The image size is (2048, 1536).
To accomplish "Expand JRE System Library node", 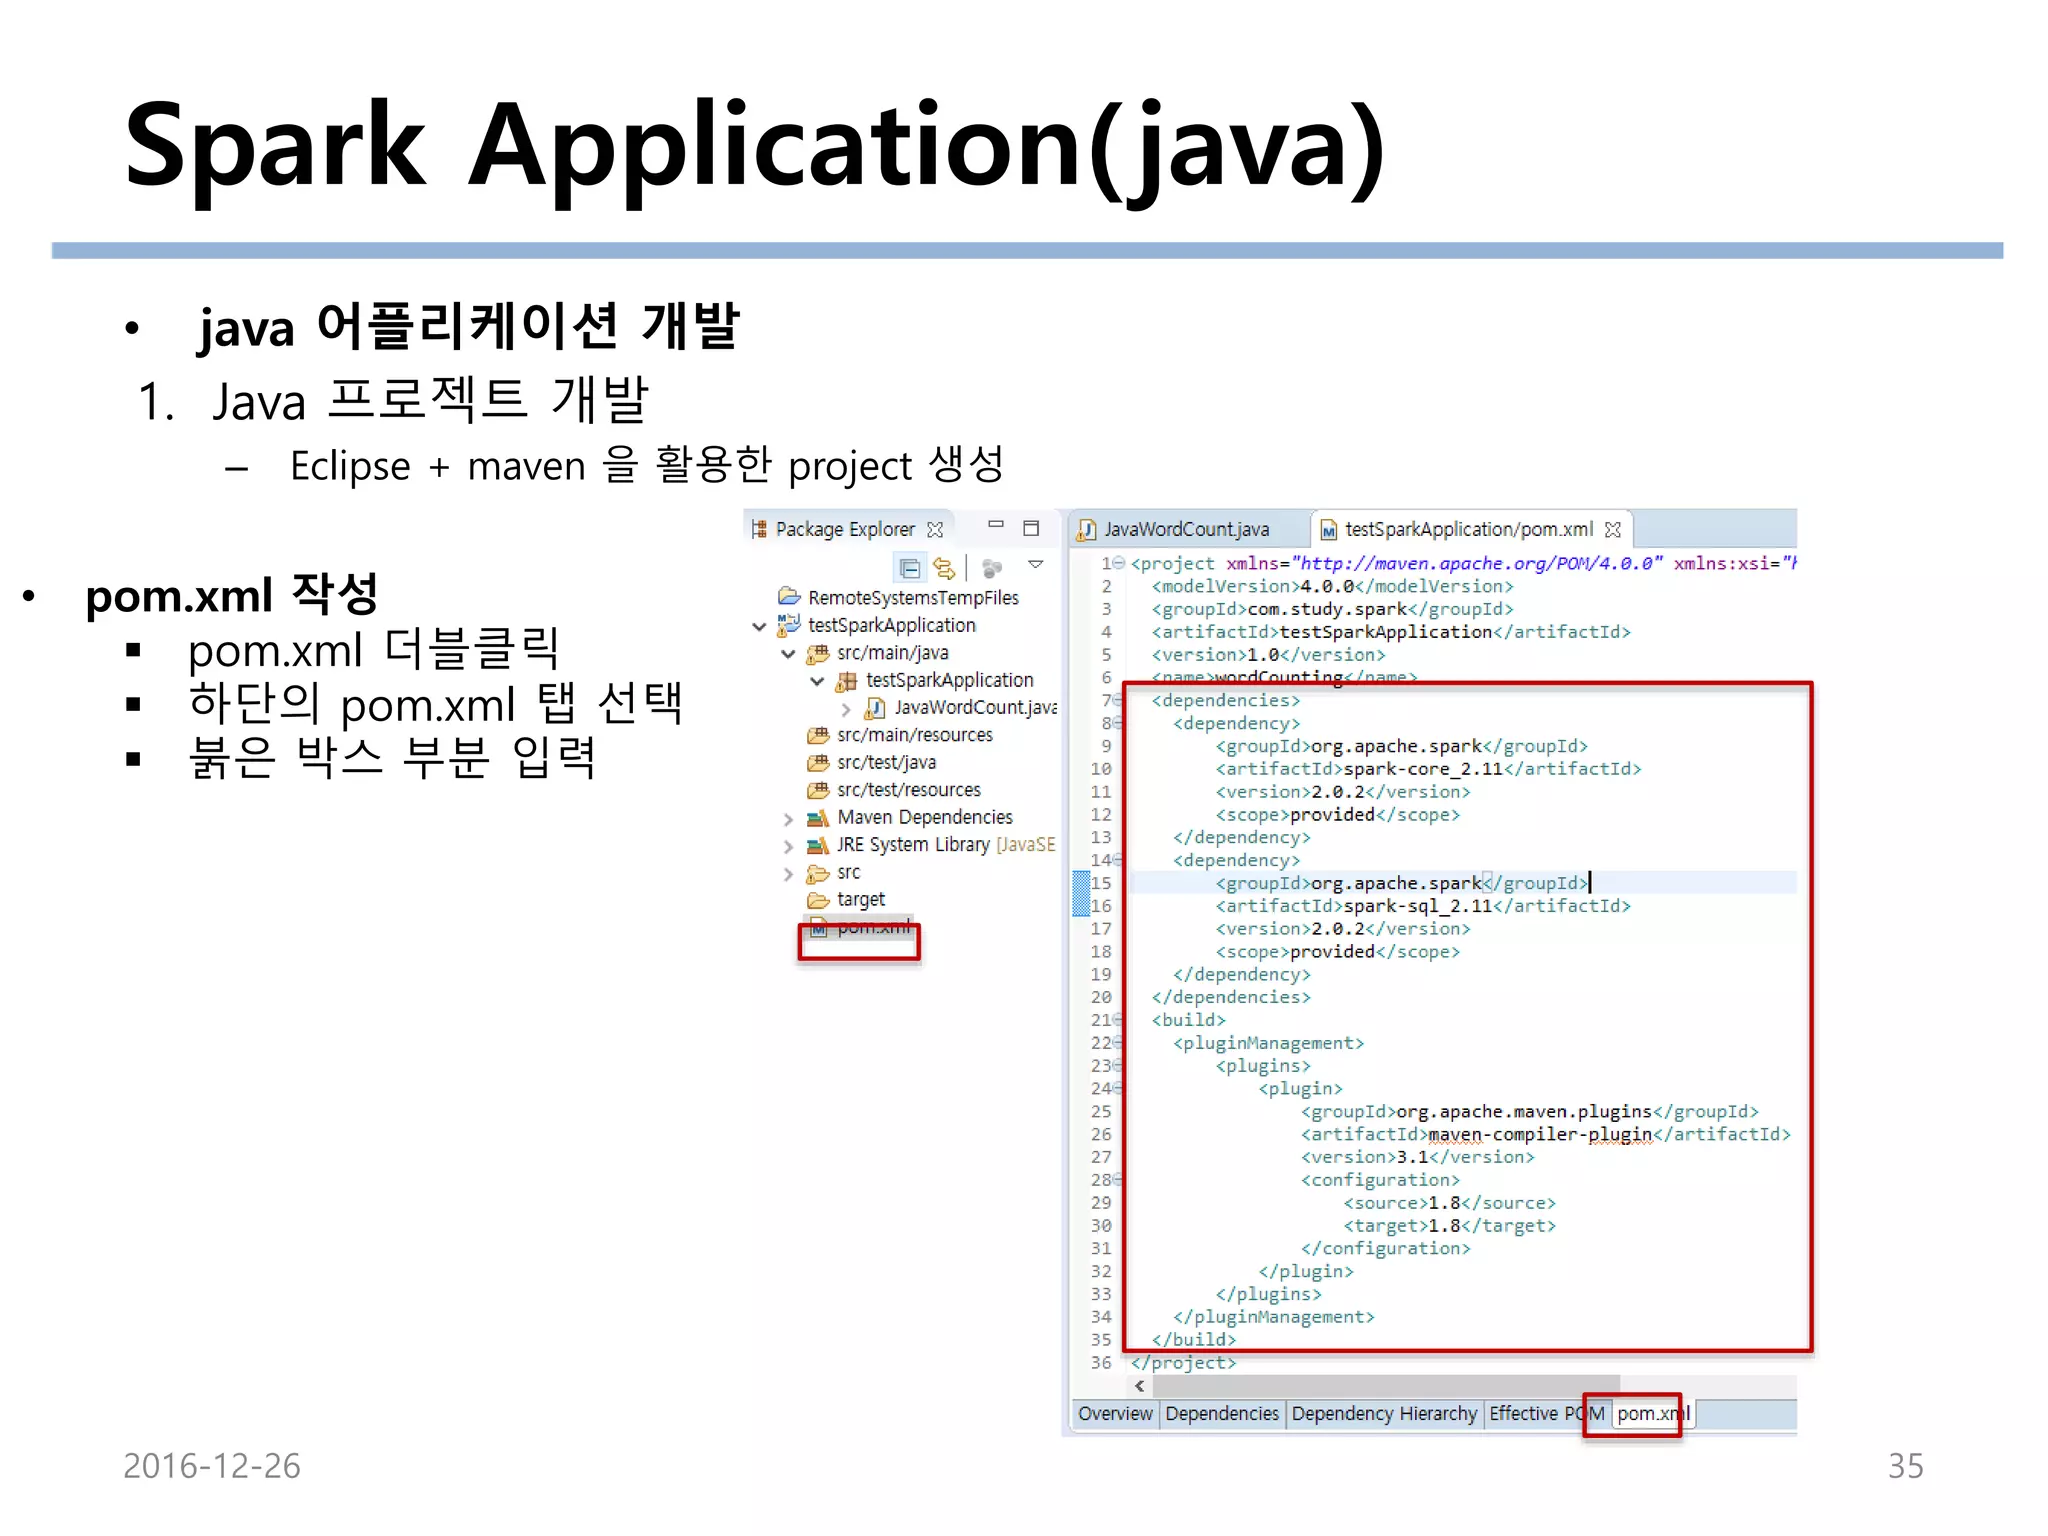I will click(x=788, y=846).
